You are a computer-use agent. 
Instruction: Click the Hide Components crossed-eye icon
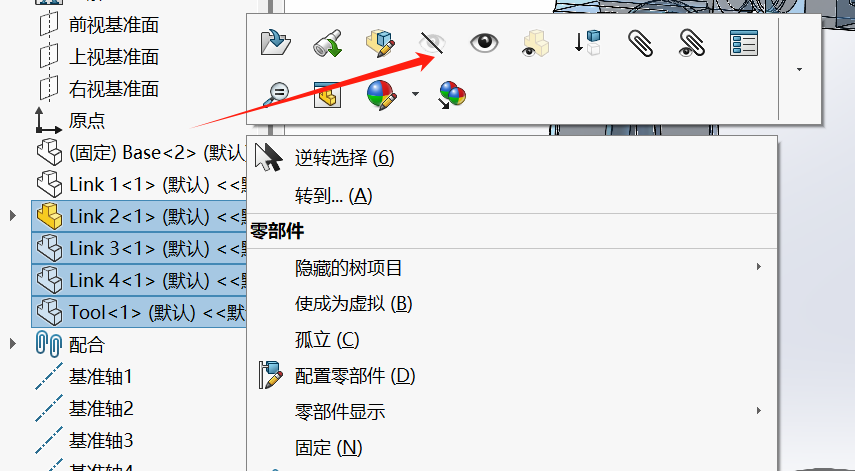click(432, 43)
